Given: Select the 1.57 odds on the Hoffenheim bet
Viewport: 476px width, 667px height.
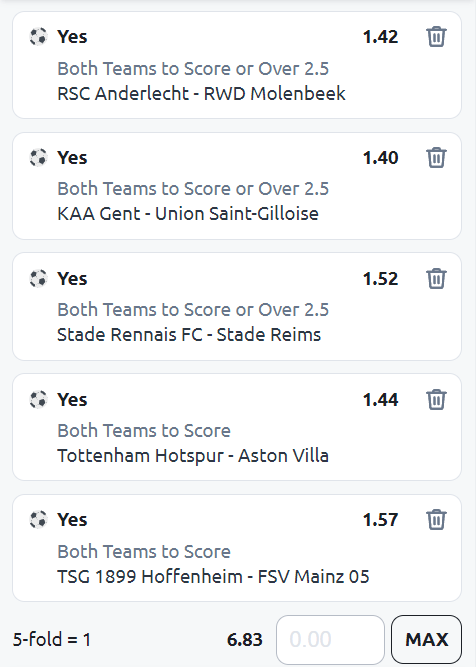Looking at the screenshot, I should [380, 520].
